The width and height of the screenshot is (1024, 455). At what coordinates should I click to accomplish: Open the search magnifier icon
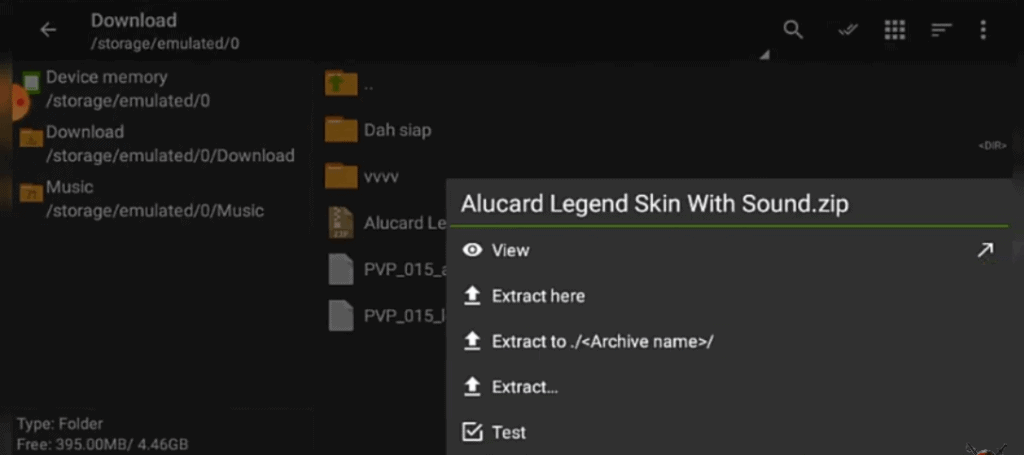click(x=793, y=30)
